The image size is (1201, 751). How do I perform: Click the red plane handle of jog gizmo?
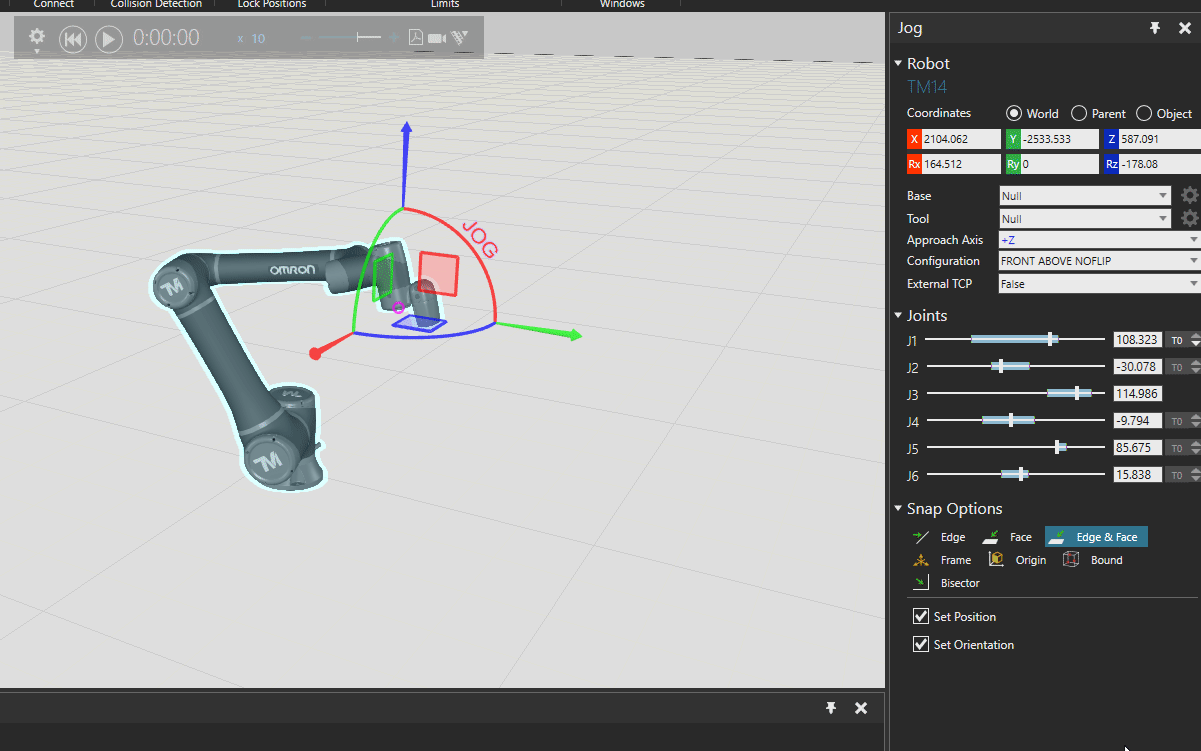click(x=438, y=274)
